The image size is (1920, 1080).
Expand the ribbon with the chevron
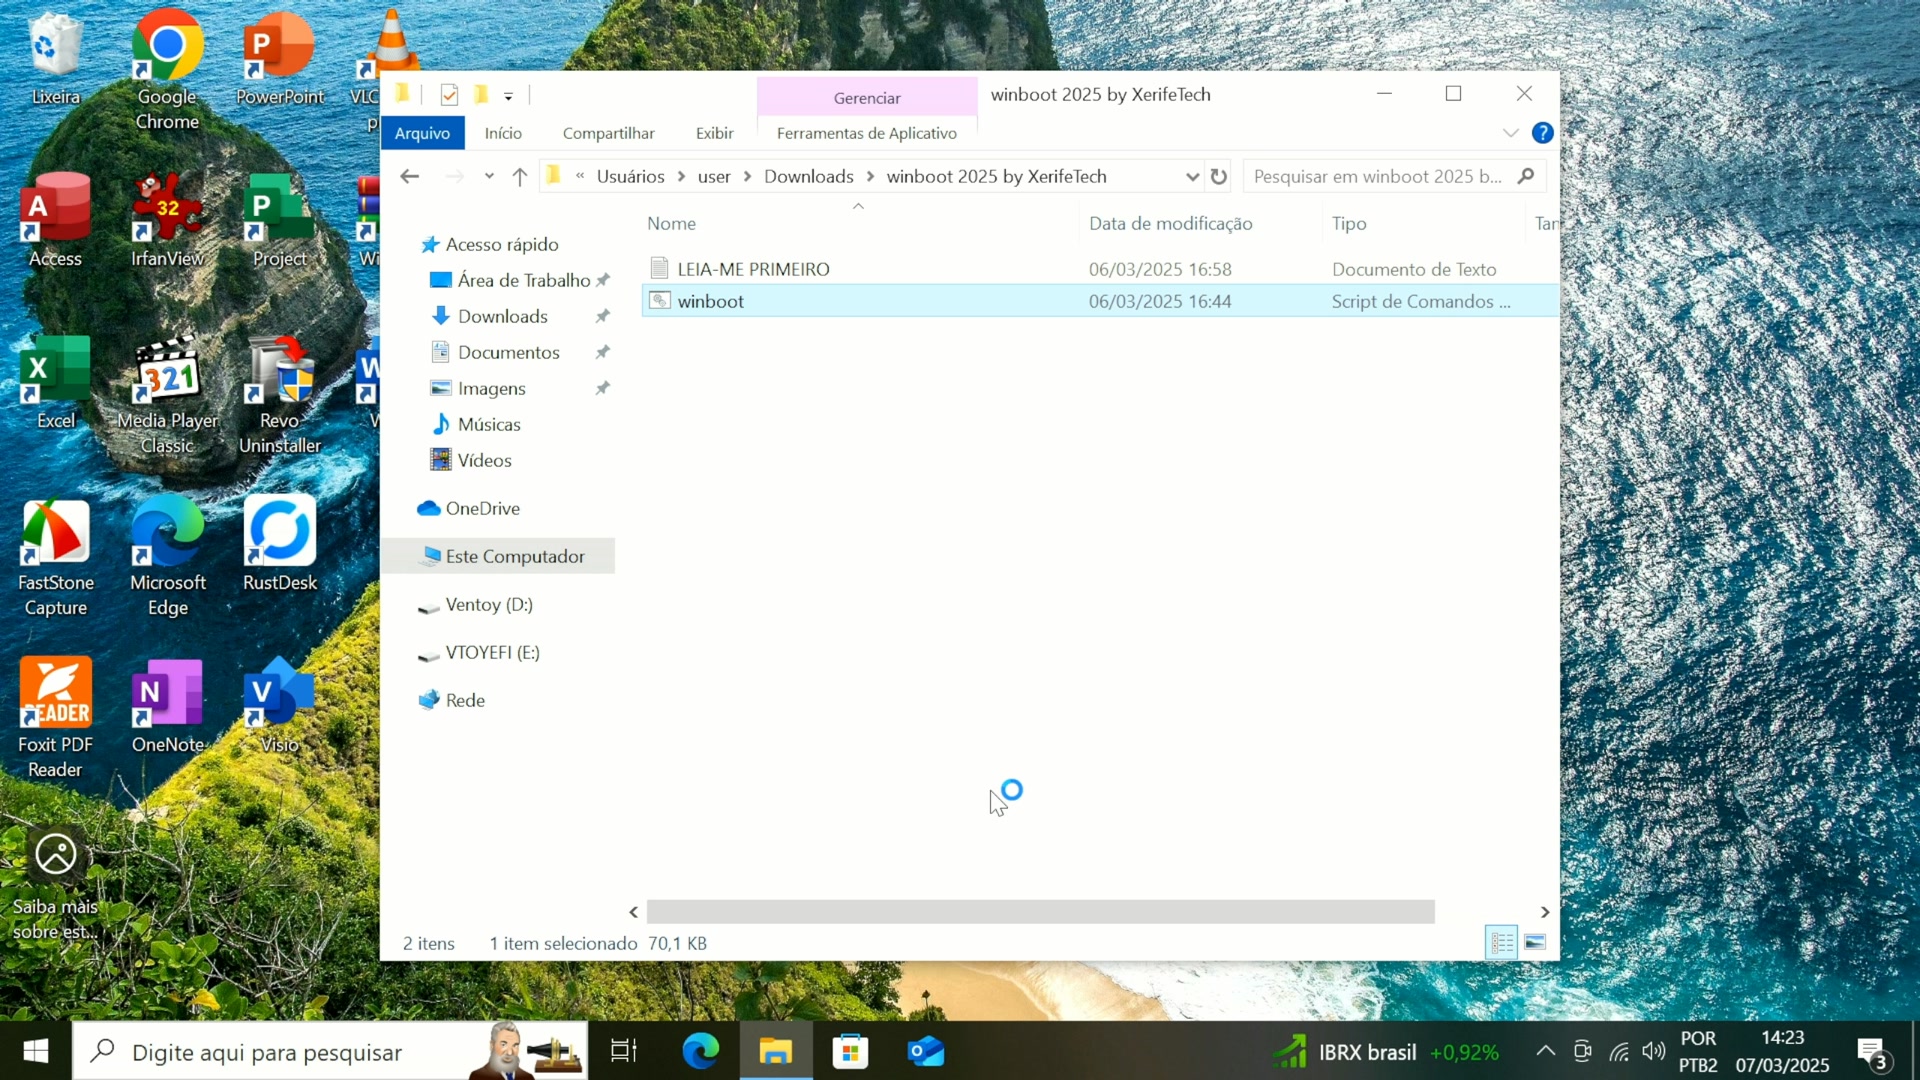point(1510,133)
